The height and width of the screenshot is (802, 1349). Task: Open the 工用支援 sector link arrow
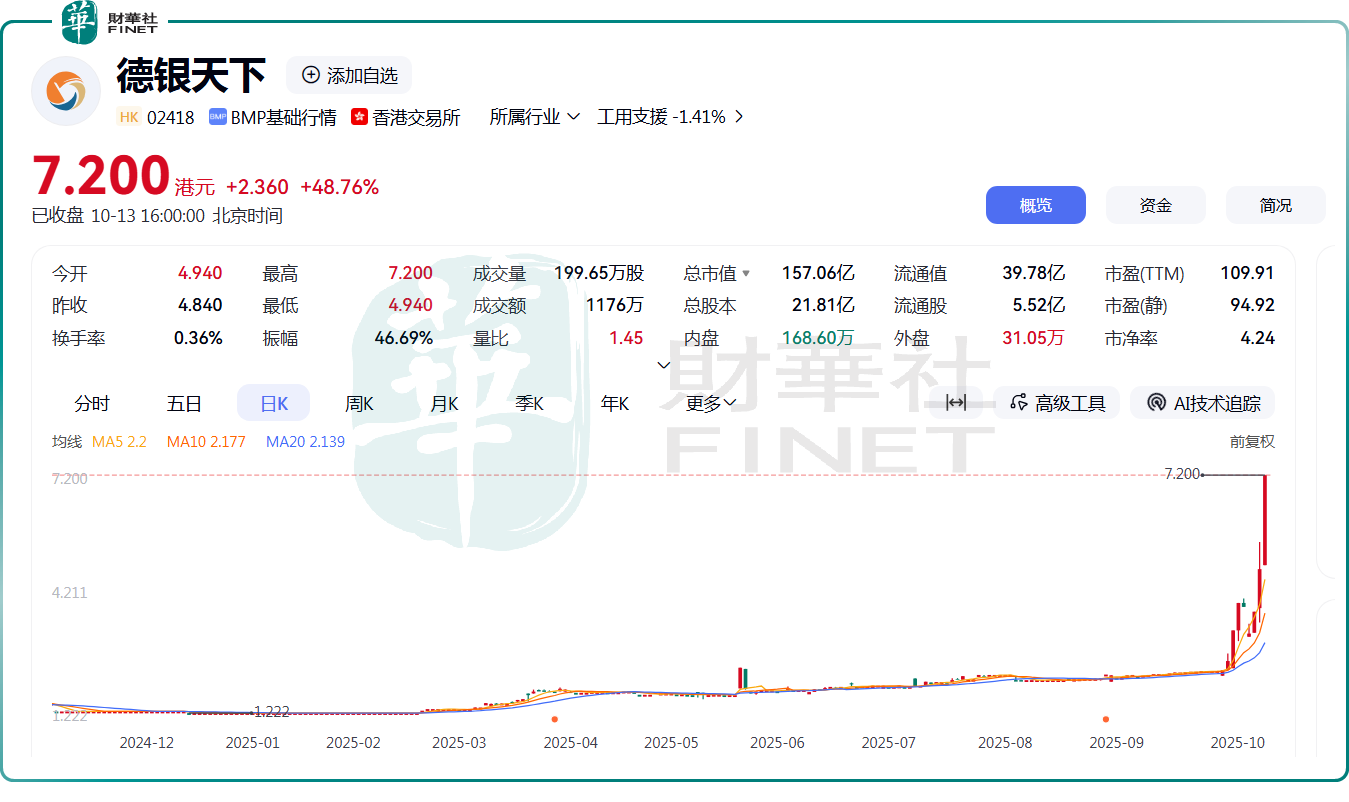739,117
